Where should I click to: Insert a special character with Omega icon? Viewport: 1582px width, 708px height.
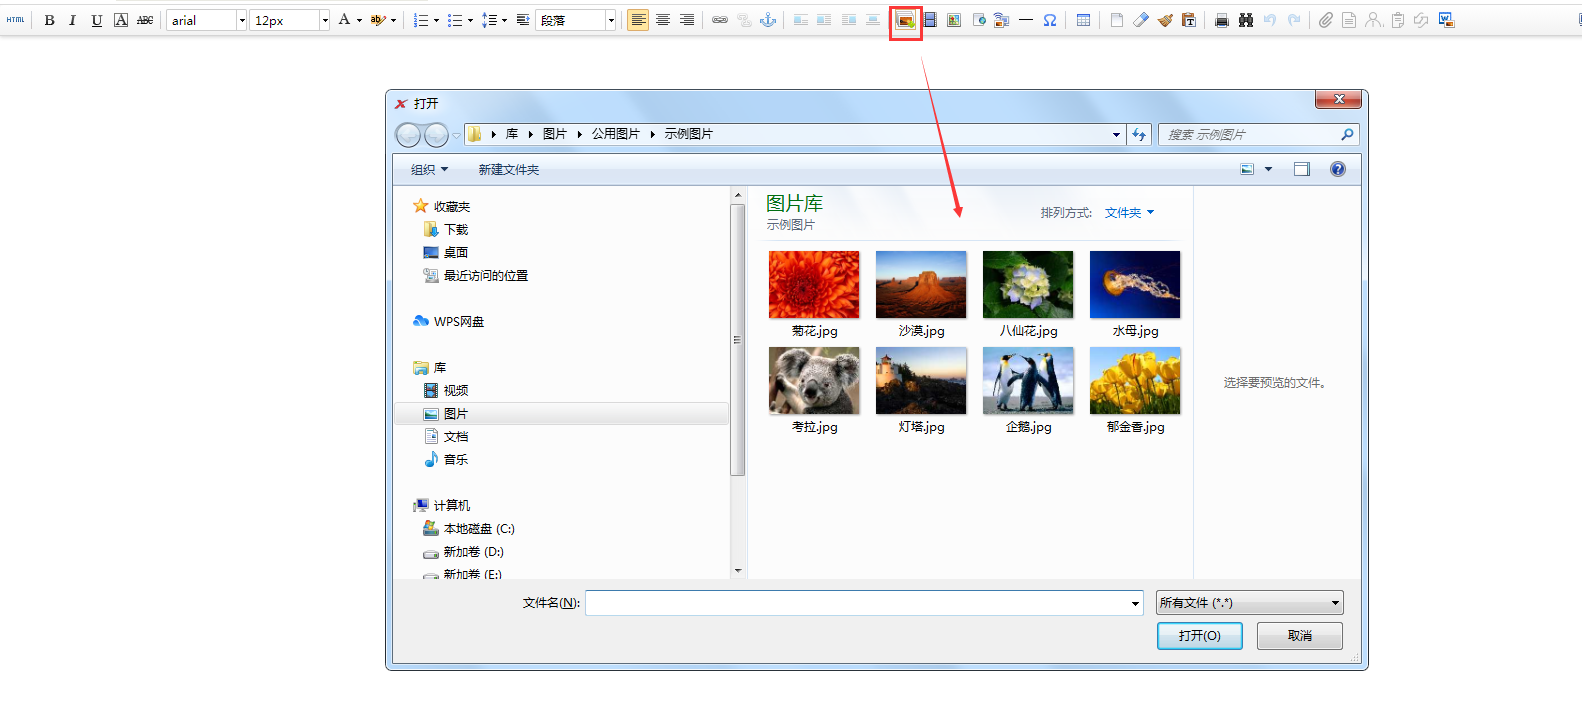click(1050, 20)
